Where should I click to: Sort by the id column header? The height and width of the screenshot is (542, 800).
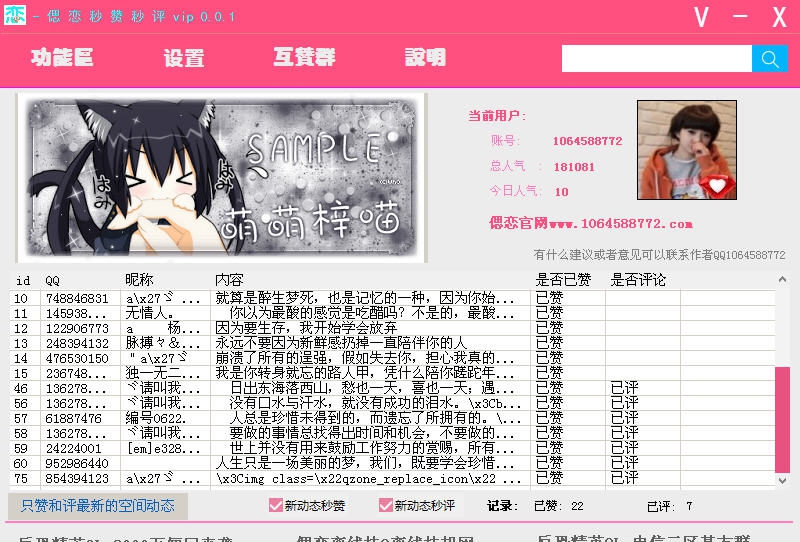click(23, 280)
